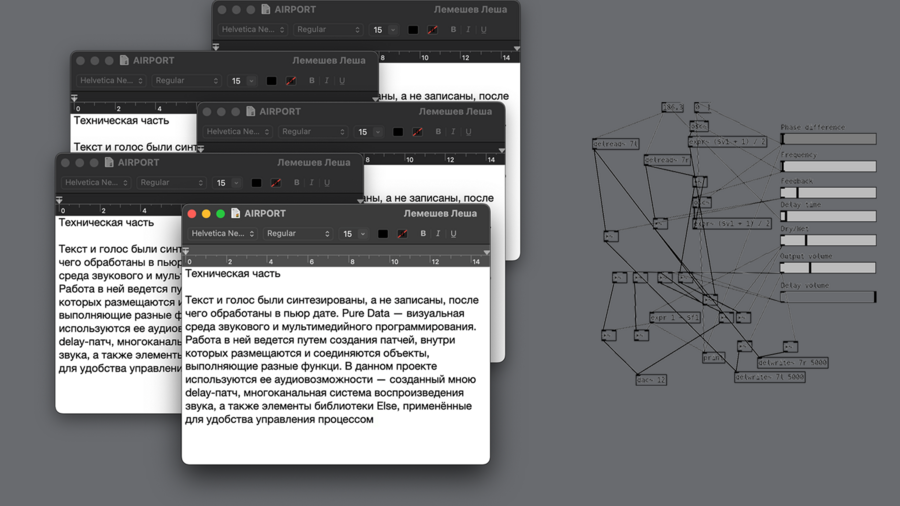
Task: Adjust the Delay volume slider
Action: tap(828, 297)
